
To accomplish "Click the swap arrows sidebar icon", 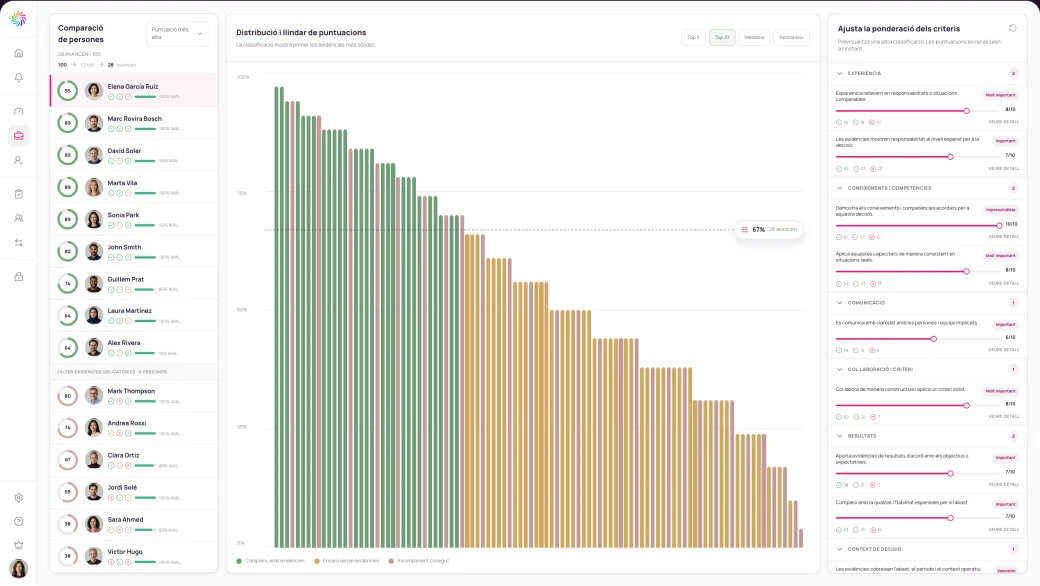I will (x=19, y=243).
